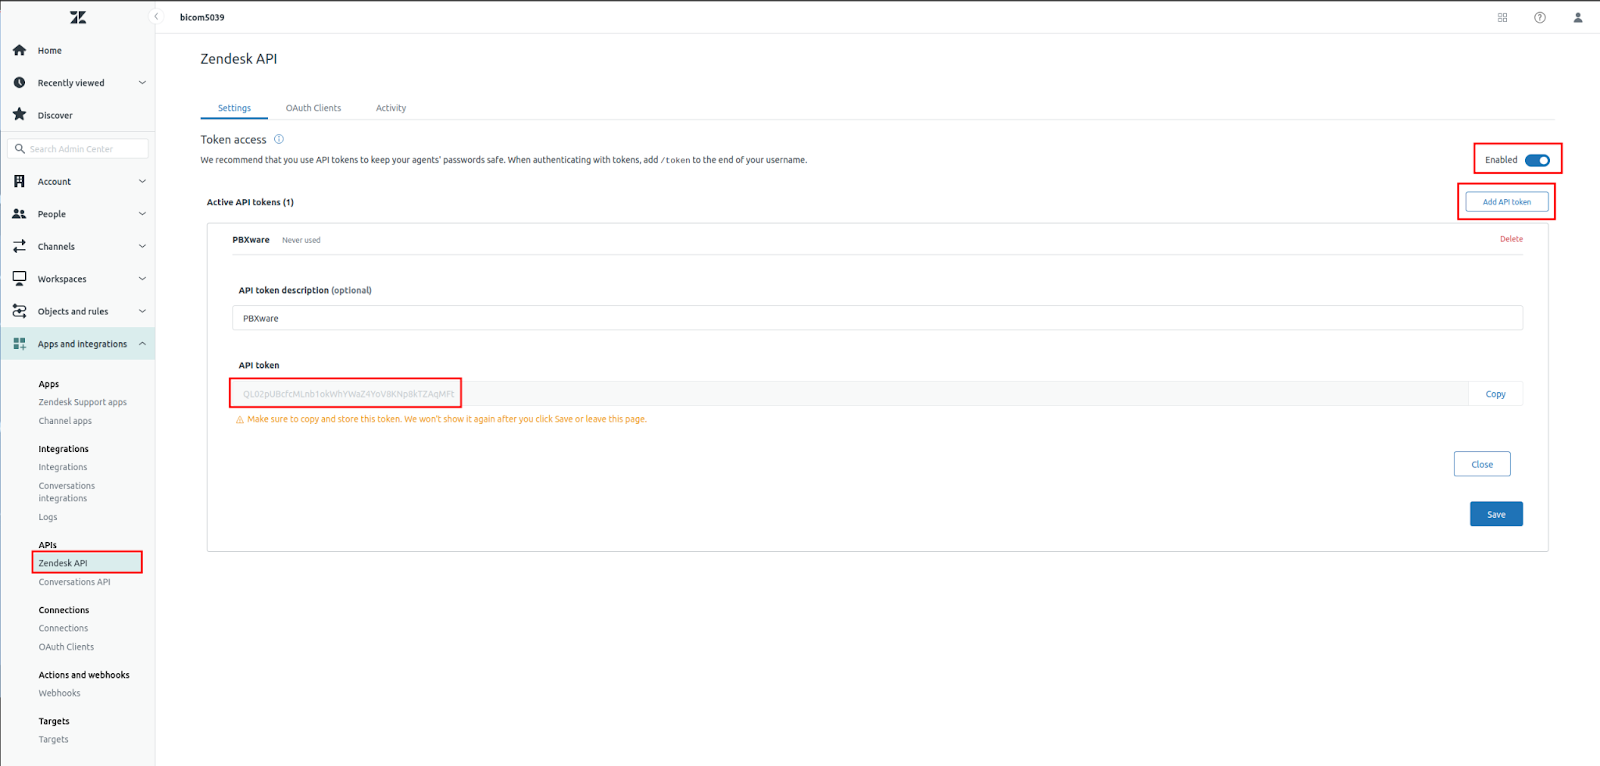Click the Close button
This screenshot has height=766, width=1600.
[1482, 464]
